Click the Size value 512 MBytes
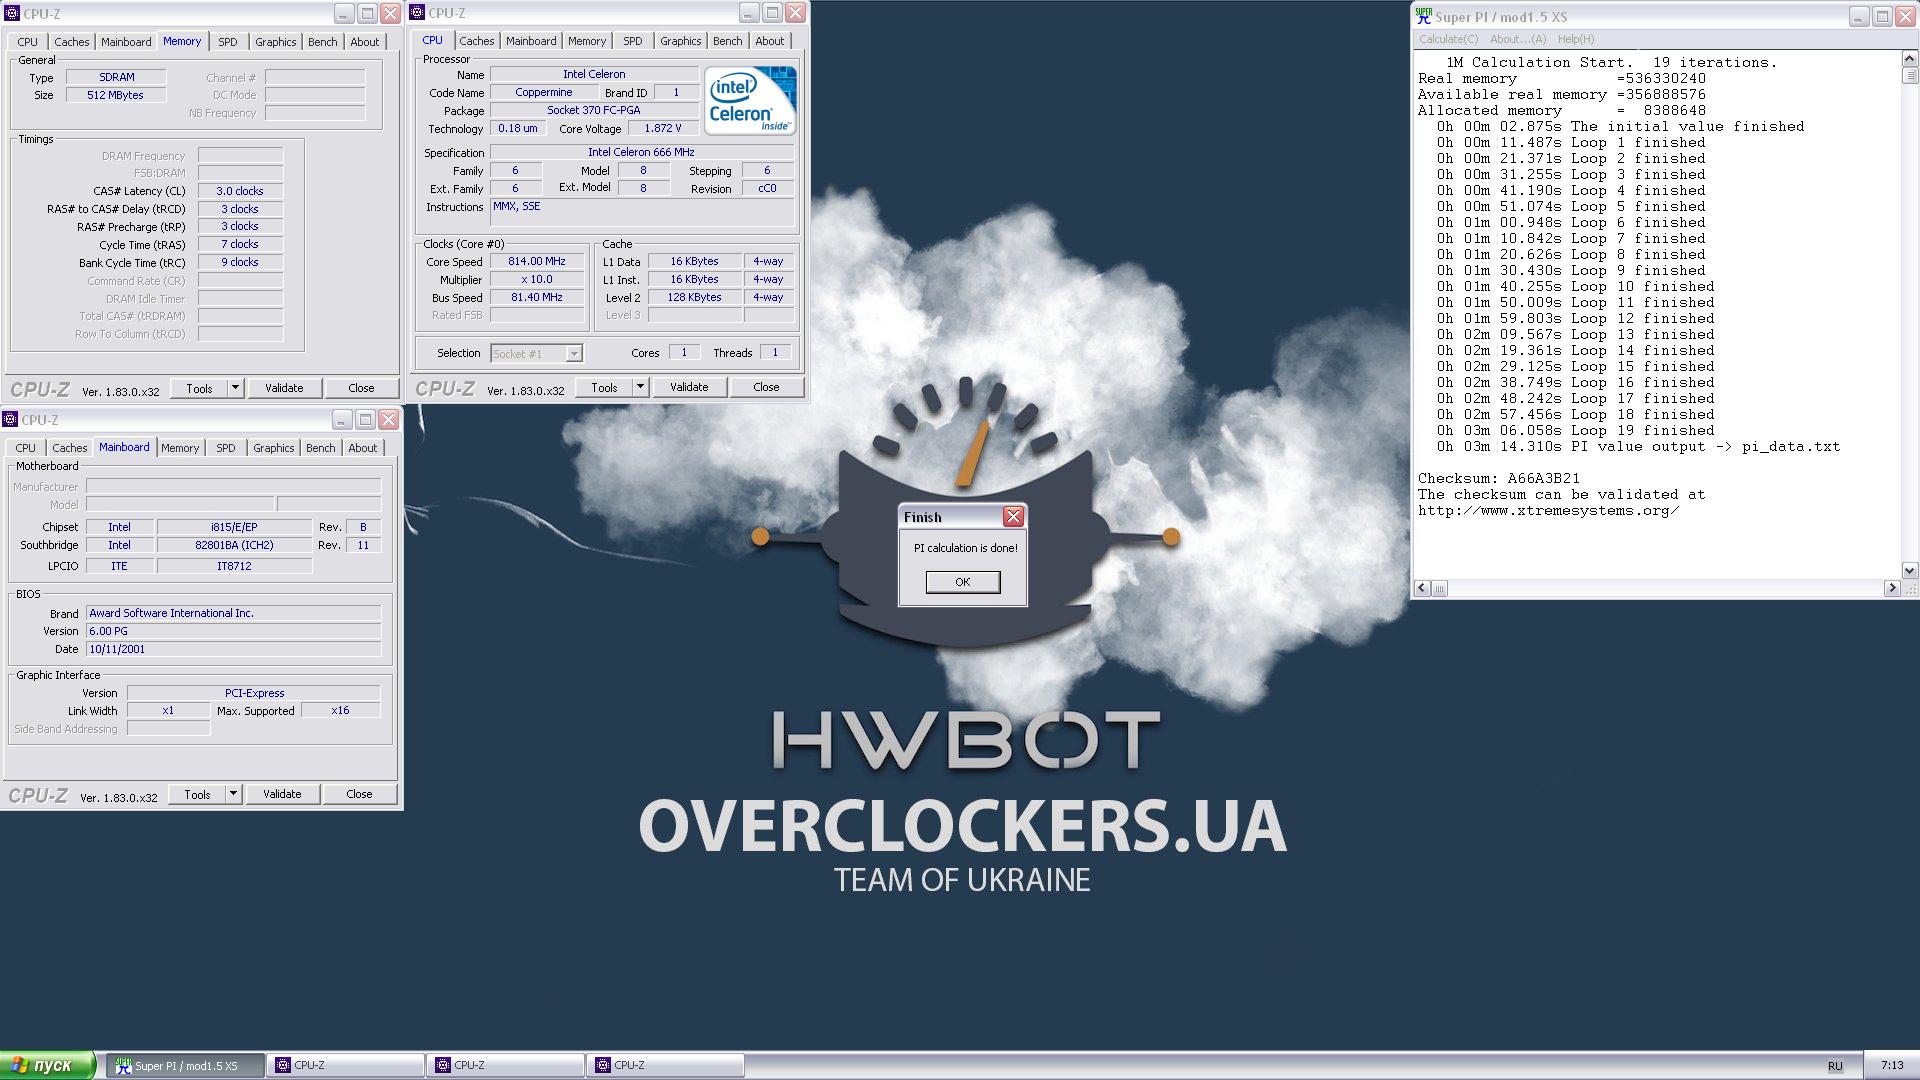Image resolution: width=1920 pixels, height=1080 pixels. pyautogui.click(x=116, y=95)
